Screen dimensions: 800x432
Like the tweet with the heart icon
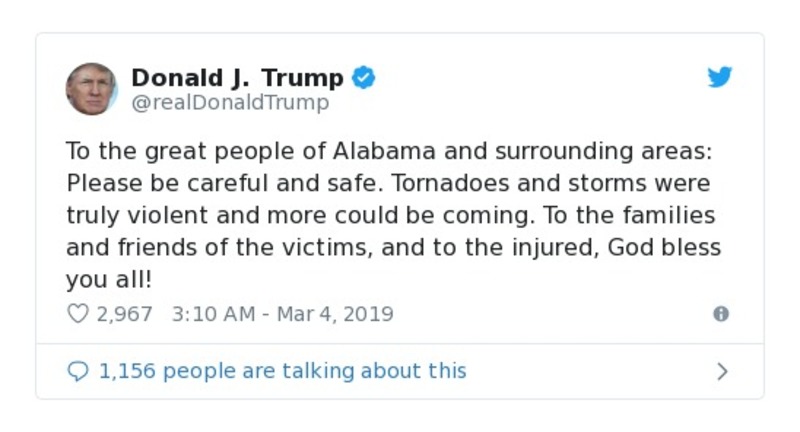[x=77, y=314]
